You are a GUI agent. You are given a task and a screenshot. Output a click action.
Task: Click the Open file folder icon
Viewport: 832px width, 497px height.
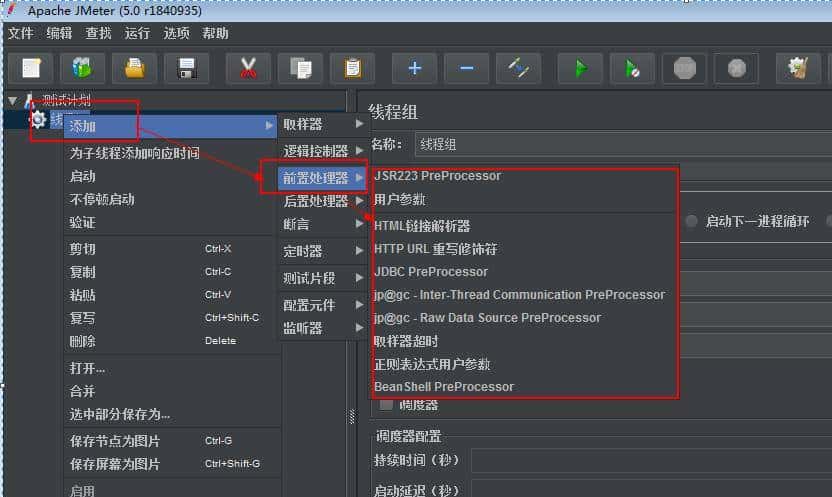pos(134,68)
